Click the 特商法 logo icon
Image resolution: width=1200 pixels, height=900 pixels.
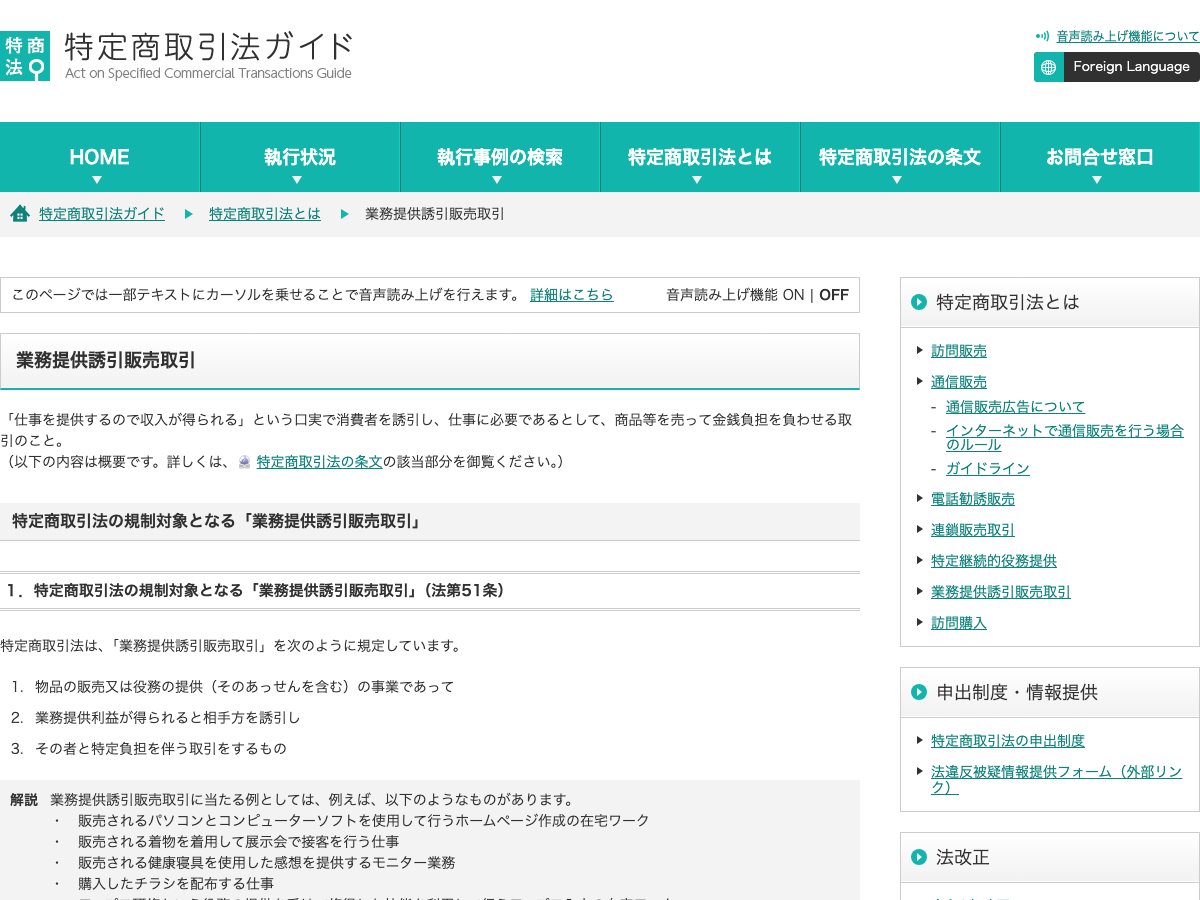tap(25, 56)
